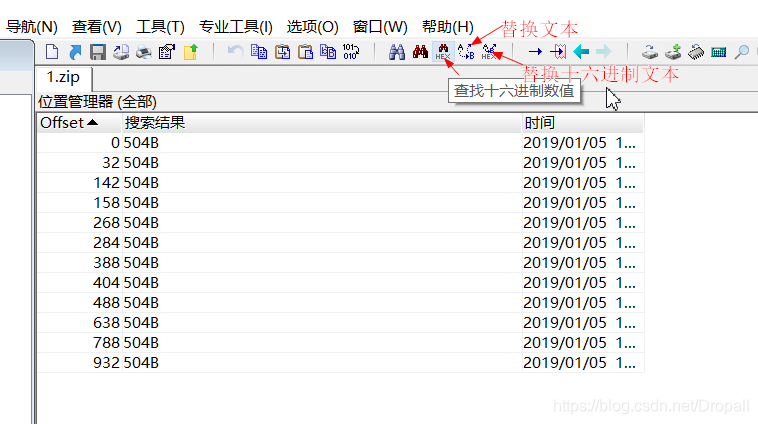Screen dimensions: 758x424
Task: Open Replace Text A-to-B icon
Action: 466,51
